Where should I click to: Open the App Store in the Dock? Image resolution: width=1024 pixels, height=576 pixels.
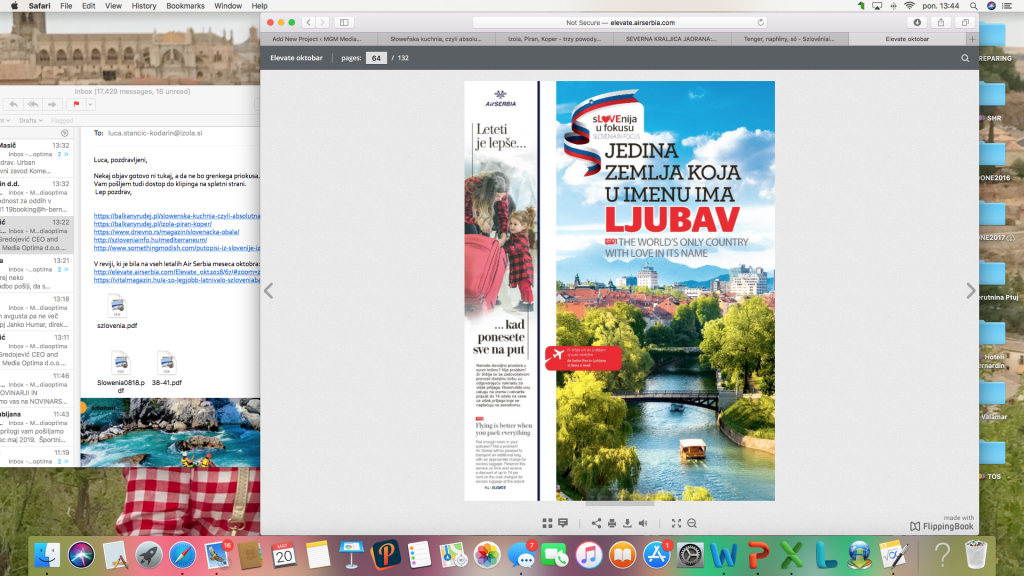coord(656,556)
